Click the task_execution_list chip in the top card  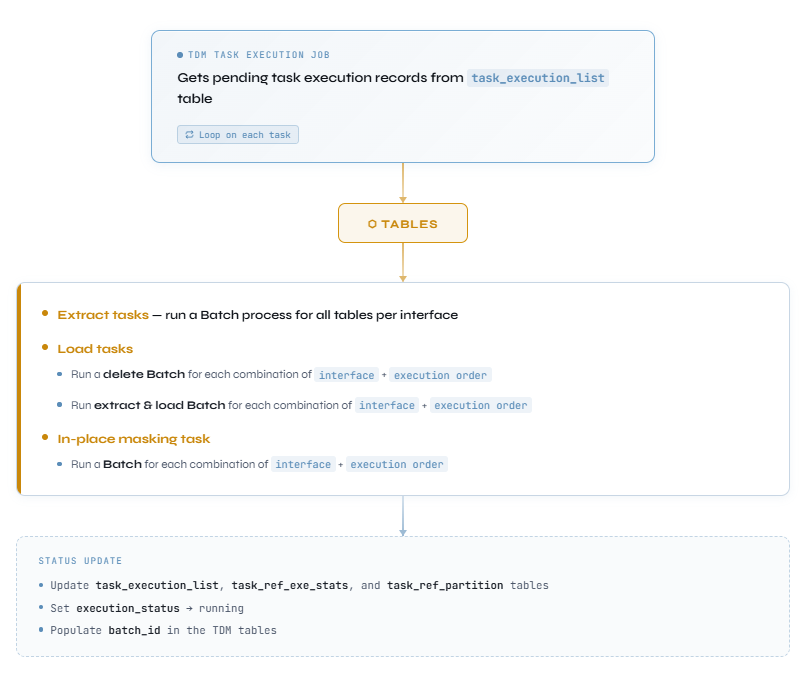click(538, 77)
